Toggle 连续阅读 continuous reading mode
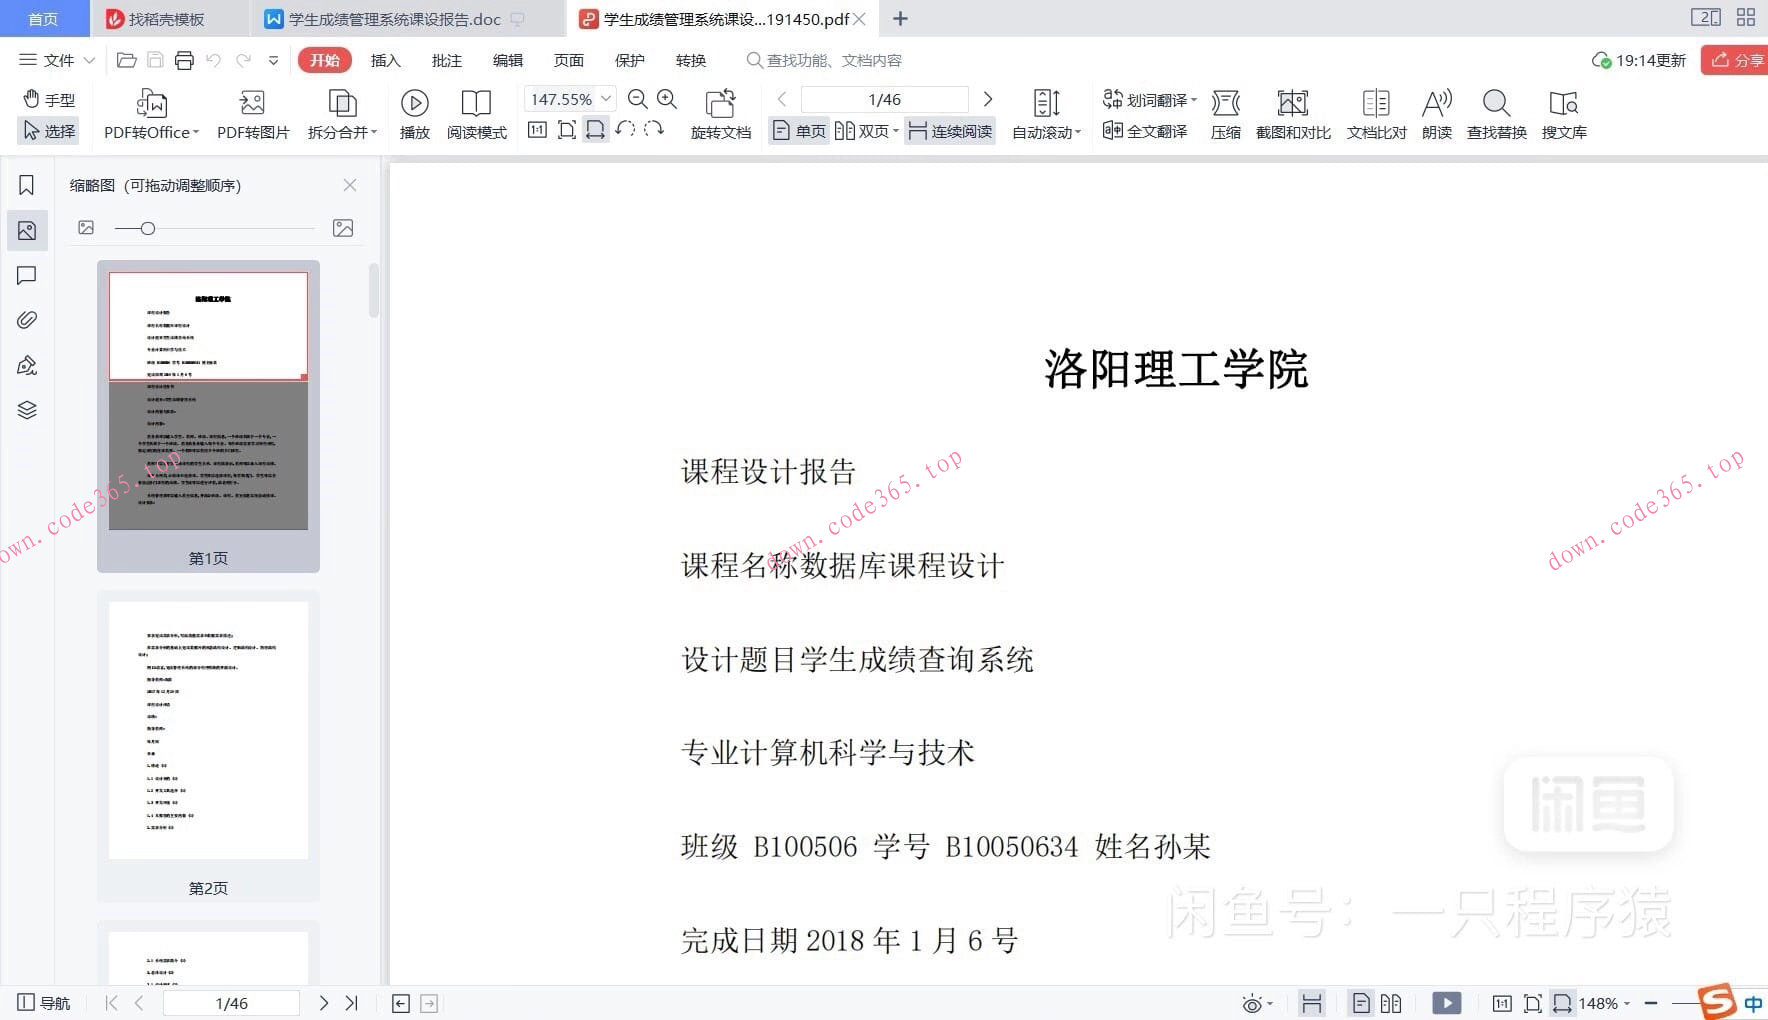1768x1020 pixels. tap(948, 130)
